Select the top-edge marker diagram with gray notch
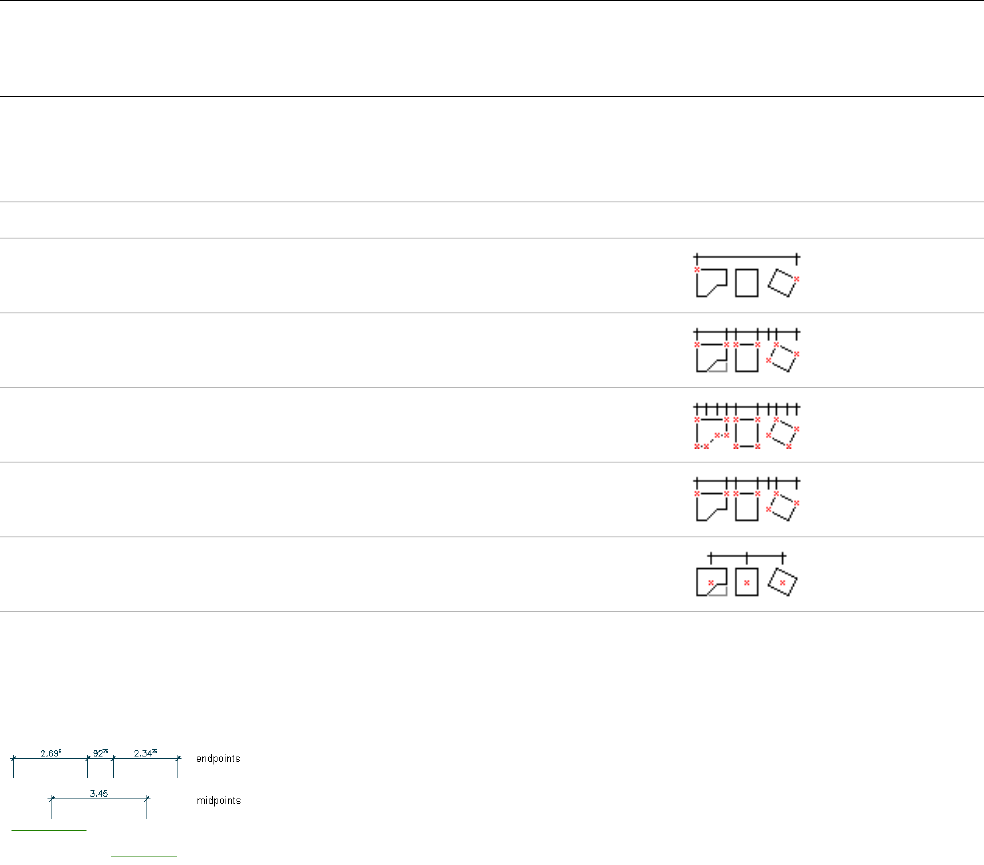984x865 pixels. coord(747,350)
